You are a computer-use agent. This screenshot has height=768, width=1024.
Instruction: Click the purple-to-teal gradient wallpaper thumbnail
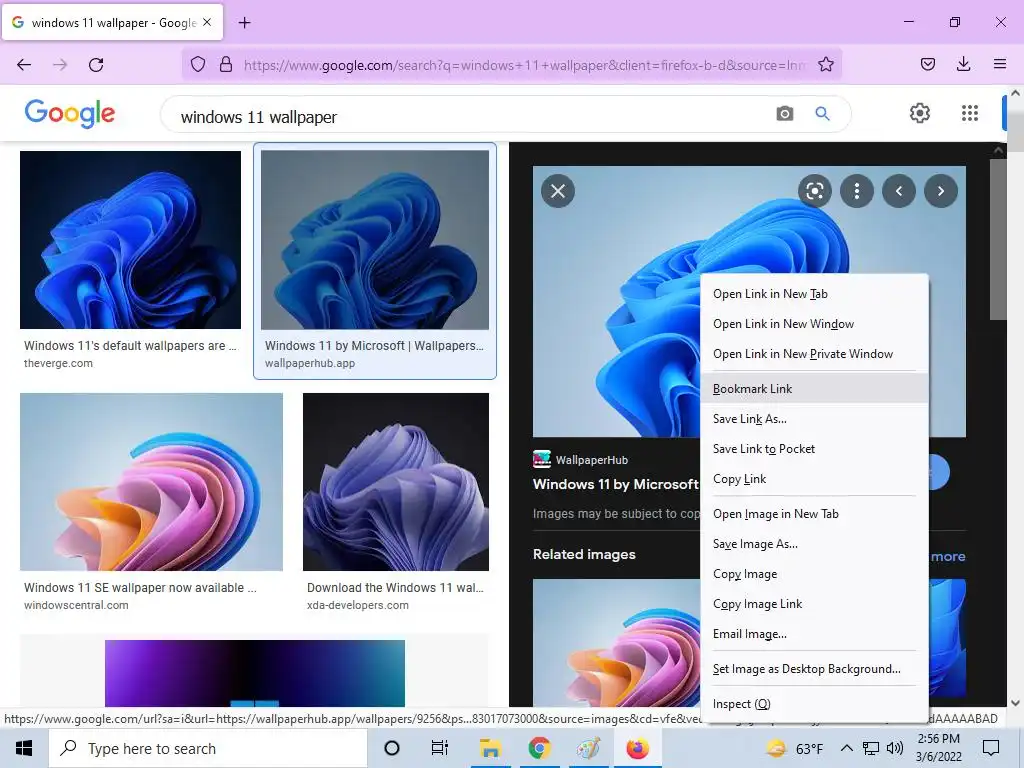[255, 673]
